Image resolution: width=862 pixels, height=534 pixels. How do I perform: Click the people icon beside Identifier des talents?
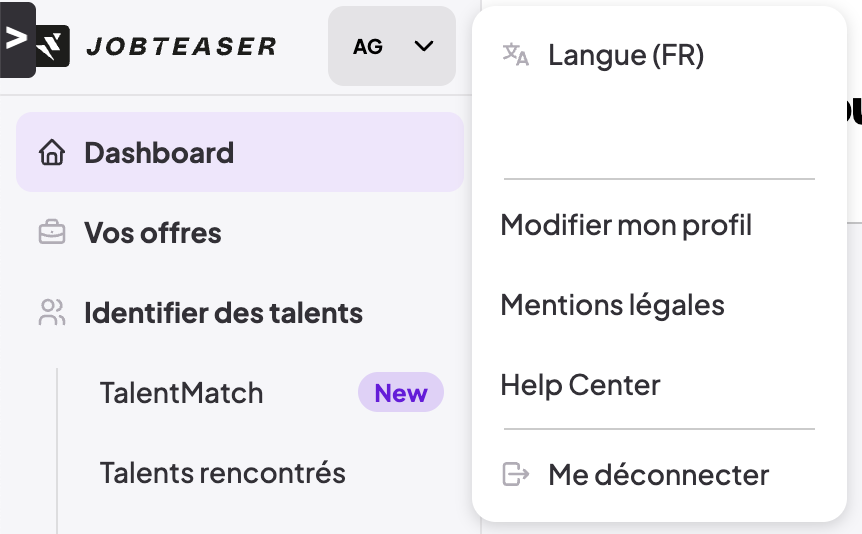tap(51, 313)
